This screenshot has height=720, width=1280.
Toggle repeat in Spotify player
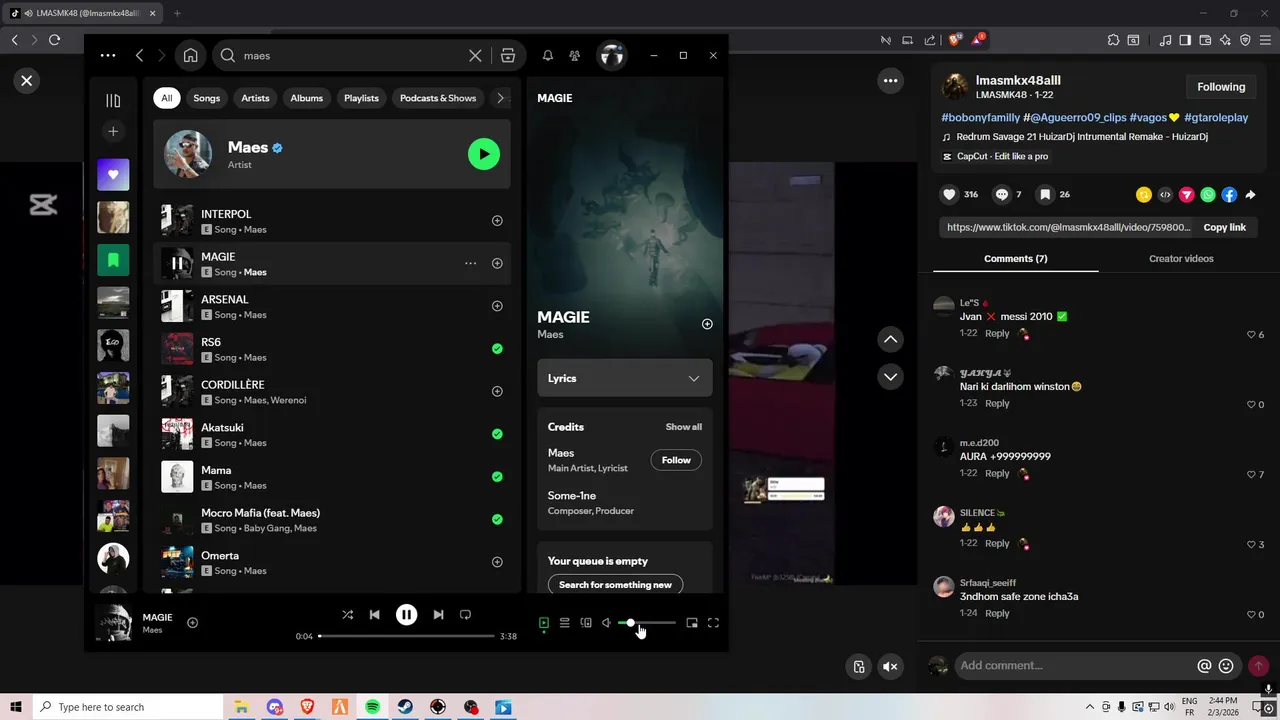(465, 615)
